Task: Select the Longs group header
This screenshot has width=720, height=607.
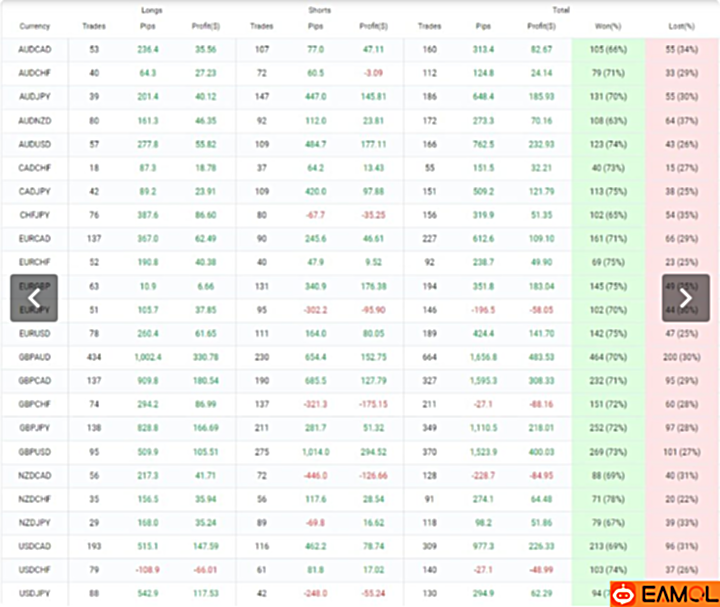Action: 151,10
